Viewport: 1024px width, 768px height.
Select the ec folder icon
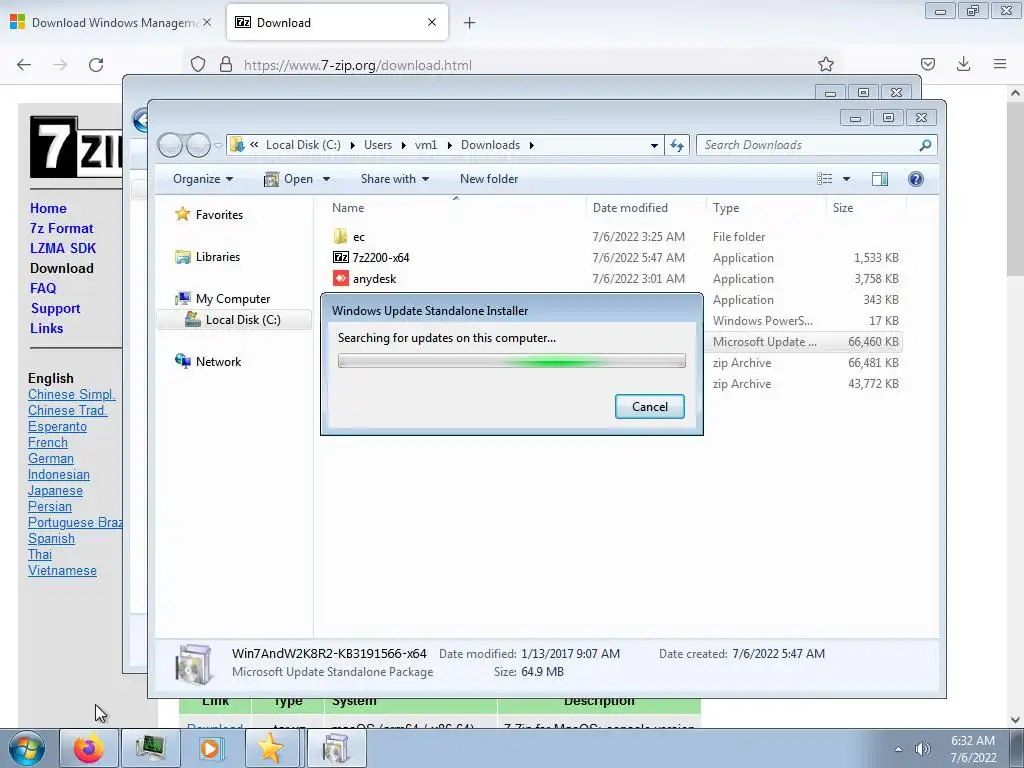(340, 236)
